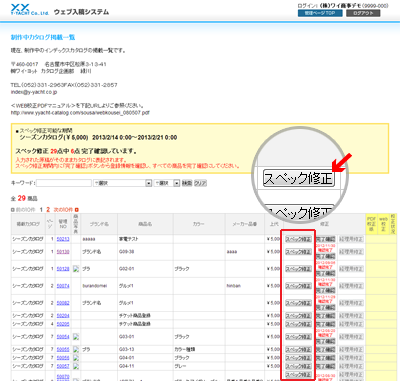Click the Y-YACHT Co., Ltd. logo

tap(30, 10)
